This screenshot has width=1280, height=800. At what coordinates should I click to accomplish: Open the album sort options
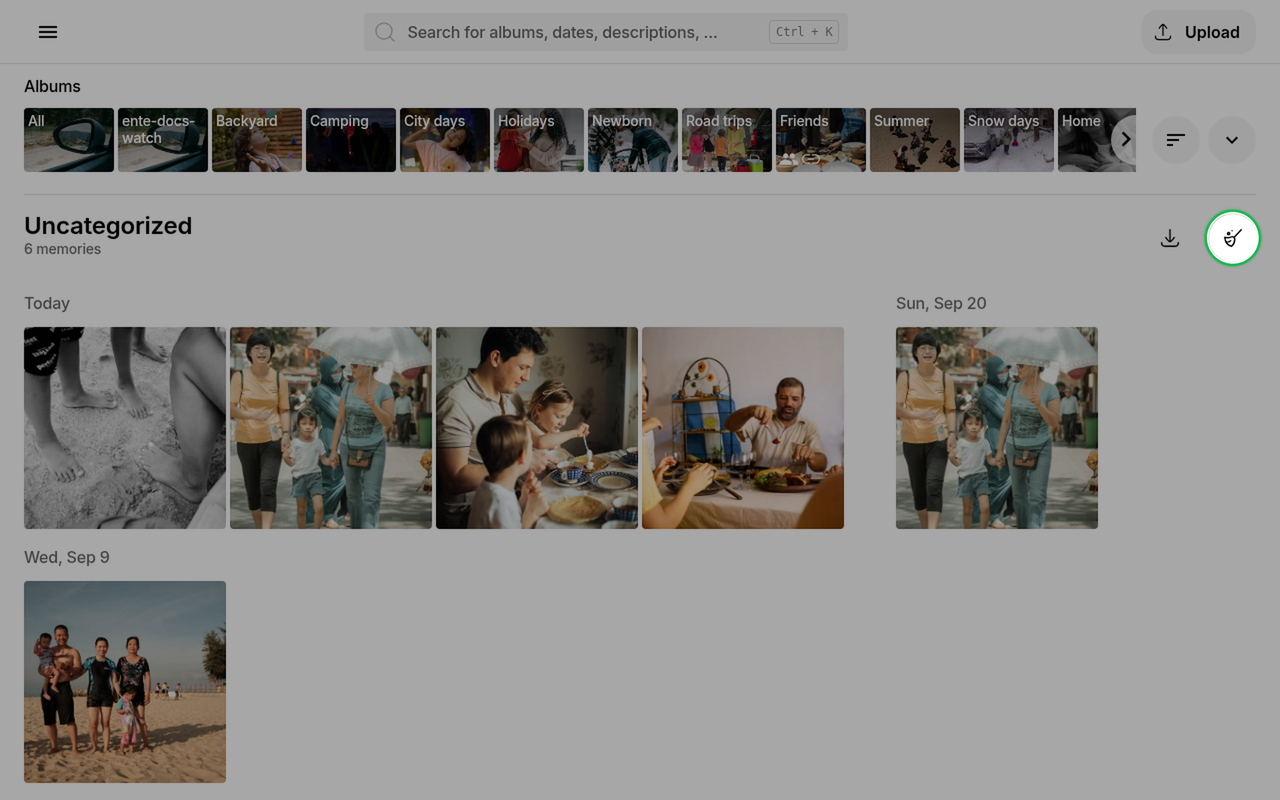coord(1176,140)
